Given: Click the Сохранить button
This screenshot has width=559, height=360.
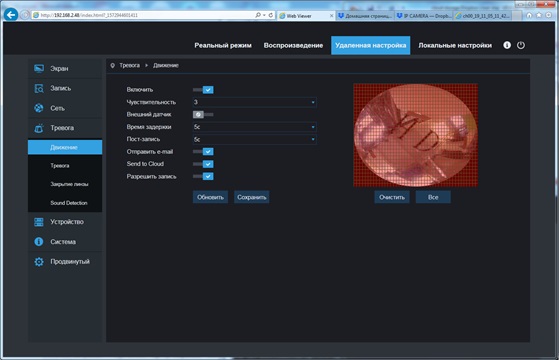Looking at the screenshot, I should pyautogui.click(x=252, y=197).
